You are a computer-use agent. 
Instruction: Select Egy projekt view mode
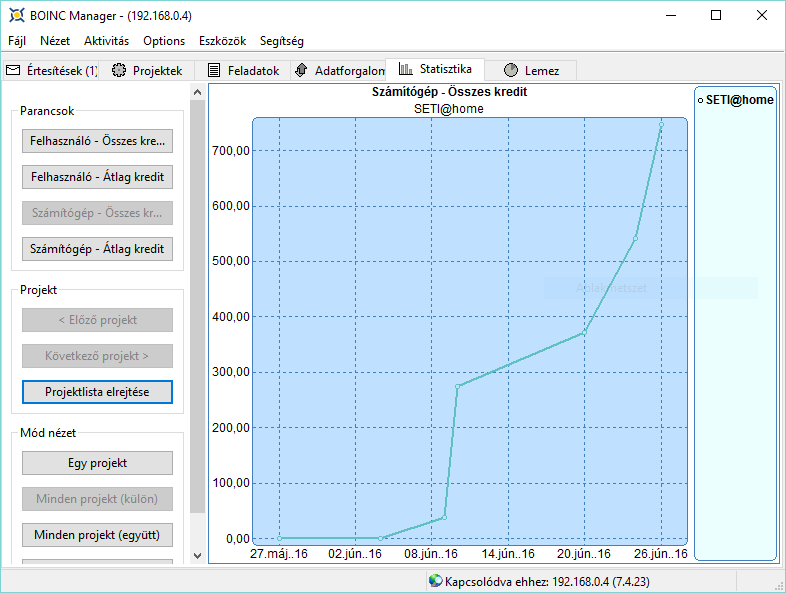pos(97,463)
